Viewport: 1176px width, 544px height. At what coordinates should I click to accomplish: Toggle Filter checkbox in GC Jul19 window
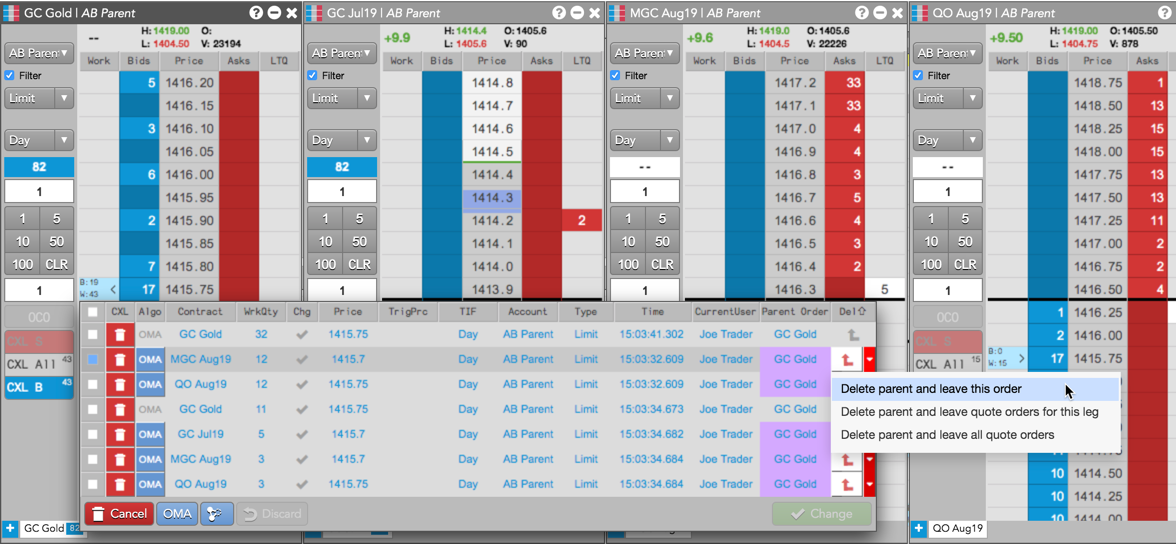[x=313, y=75]
